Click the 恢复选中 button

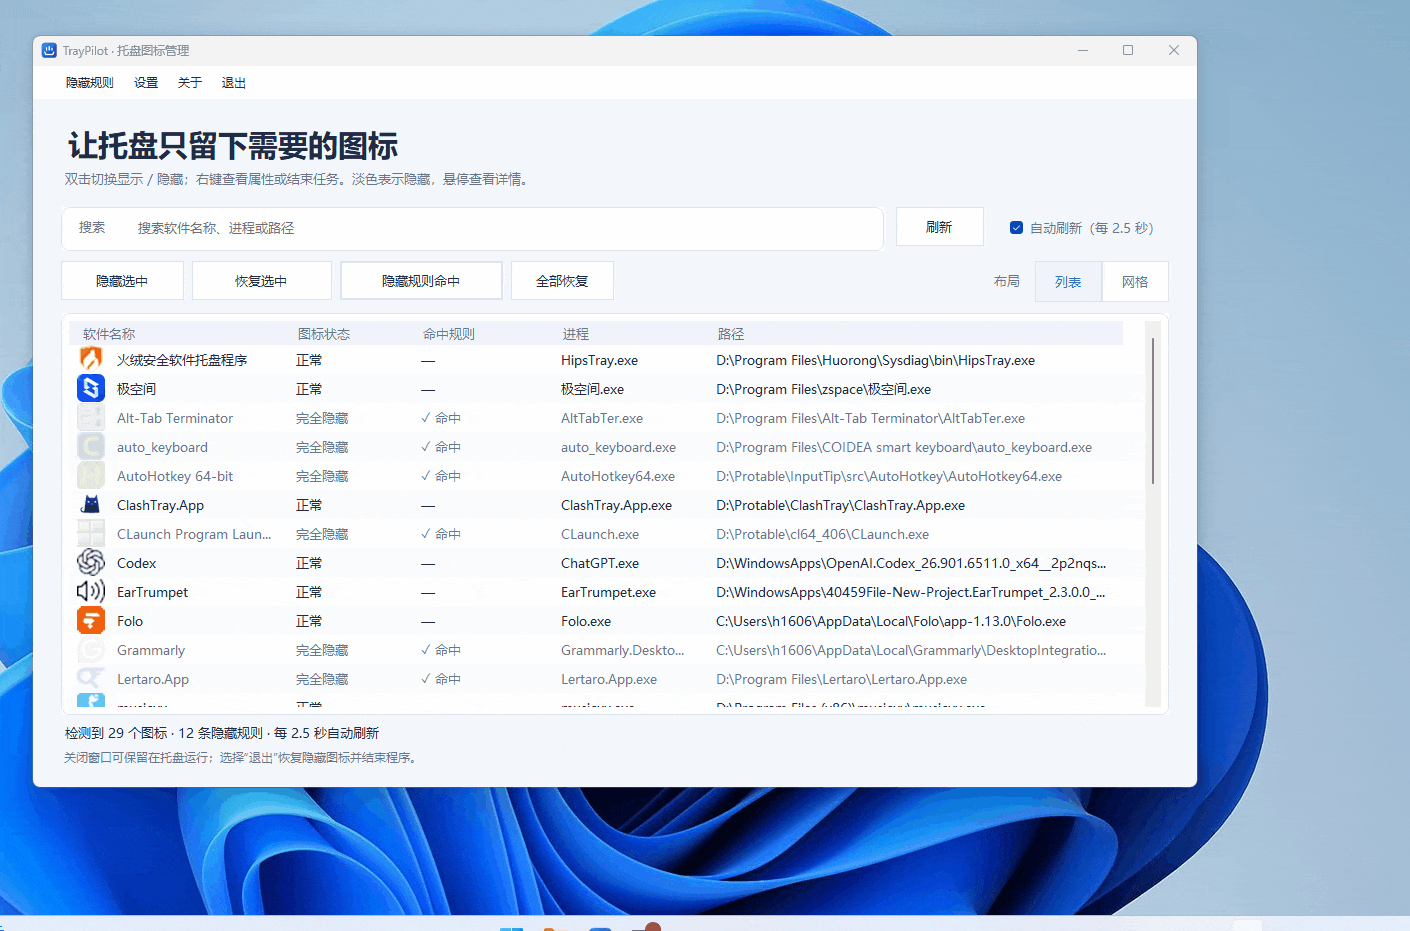[x=261, y=281]
